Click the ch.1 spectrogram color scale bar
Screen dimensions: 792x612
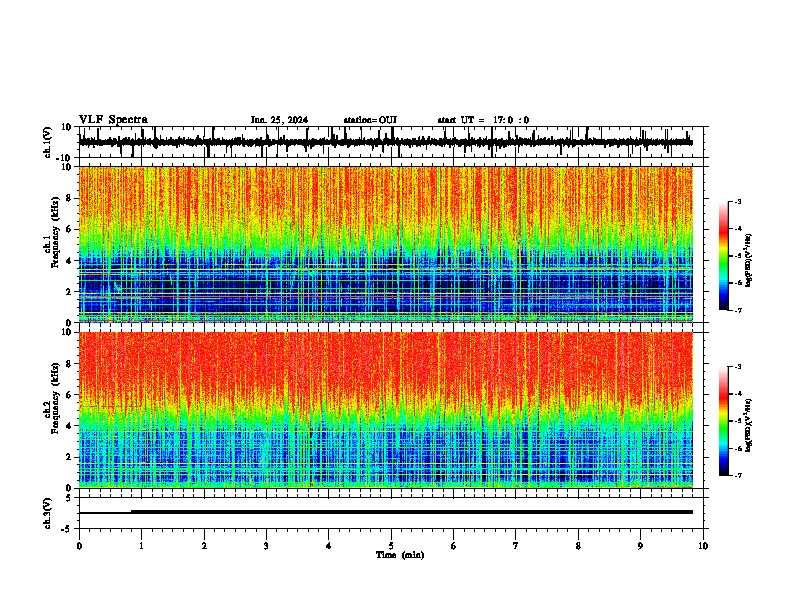click(x=724, y=256)
